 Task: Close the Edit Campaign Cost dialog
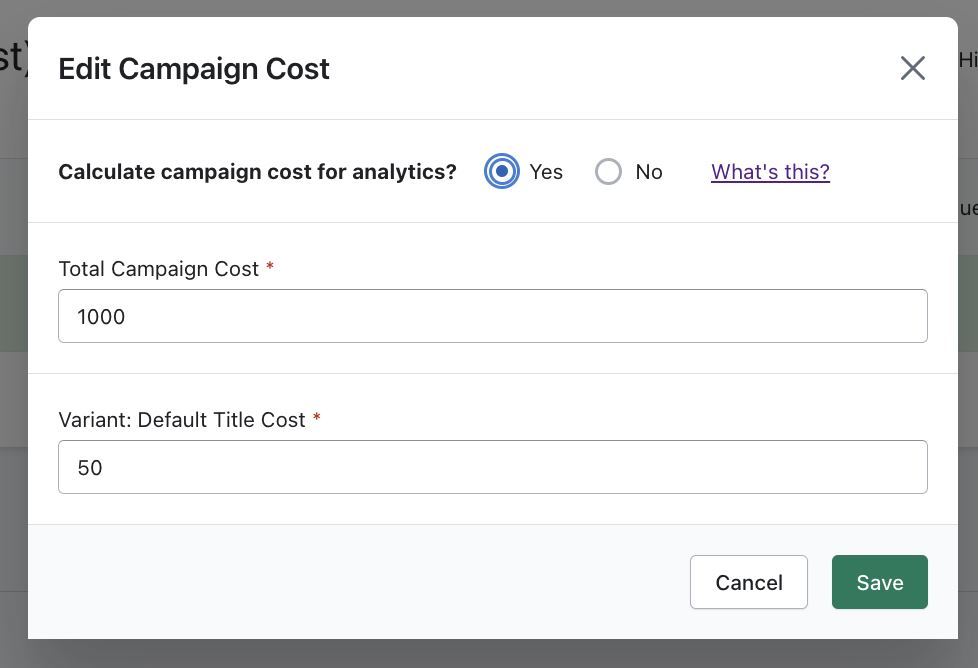tap(912, 68)
